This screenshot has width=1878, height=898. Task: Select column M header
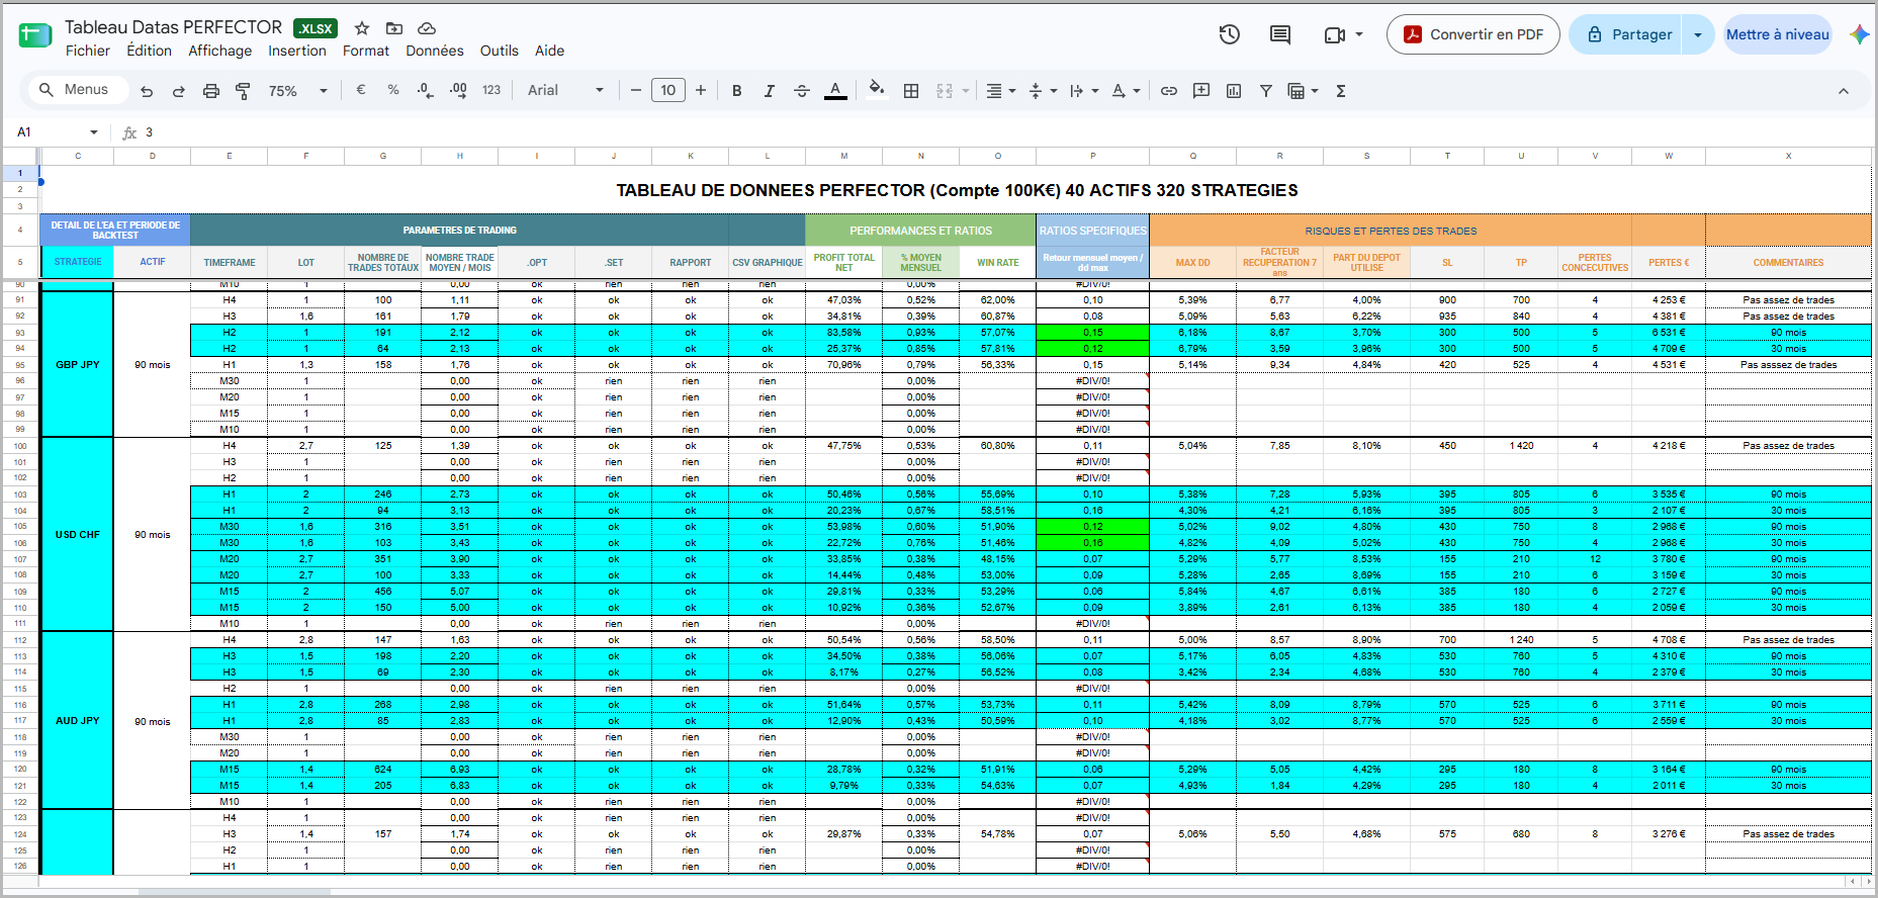[x=844, y=156]
